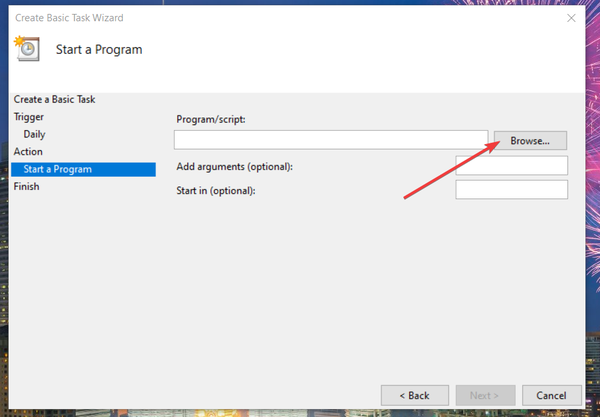Select the Action step in the sidebar
This screenshot has width=600, height=417.
tap(28, 152)
